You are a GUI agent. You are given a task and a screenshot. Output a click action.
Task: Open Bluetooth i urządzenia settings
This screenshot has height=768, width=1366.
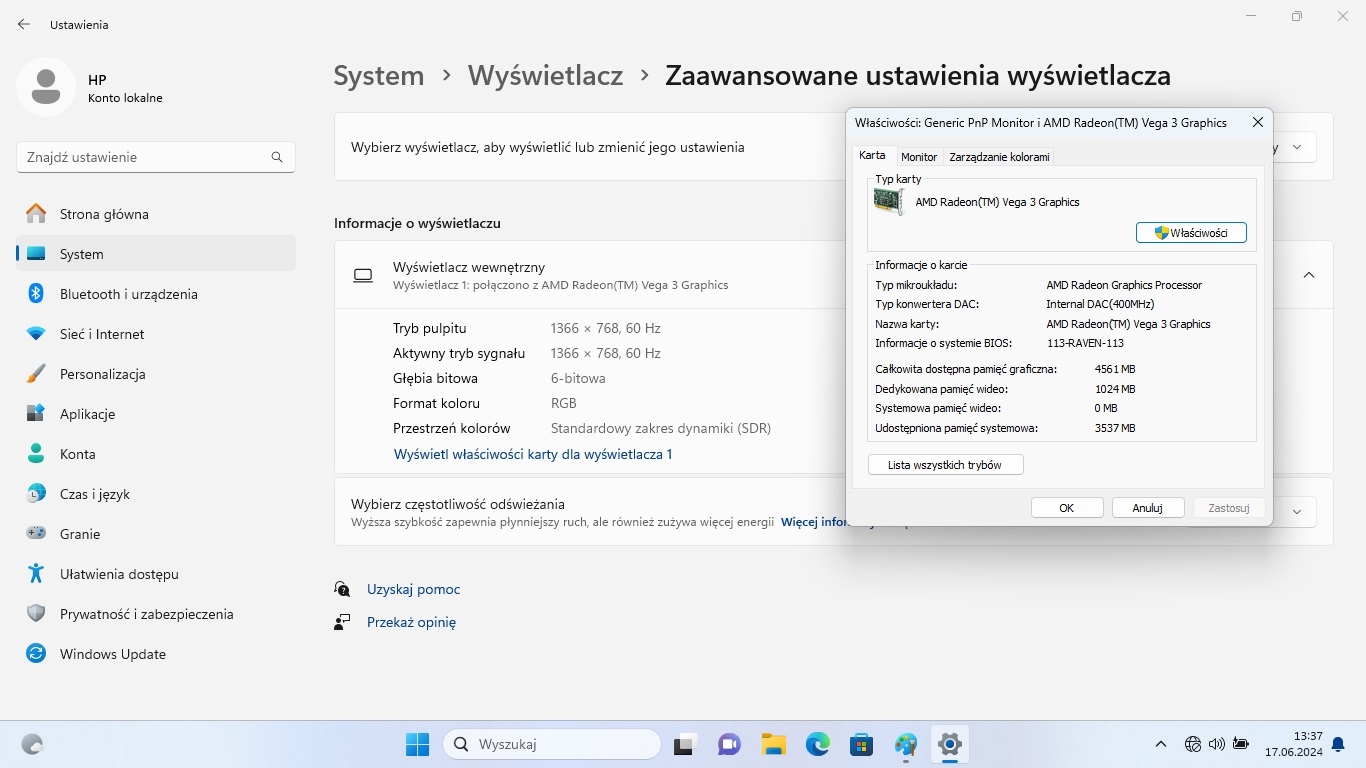tap(156, 294)
